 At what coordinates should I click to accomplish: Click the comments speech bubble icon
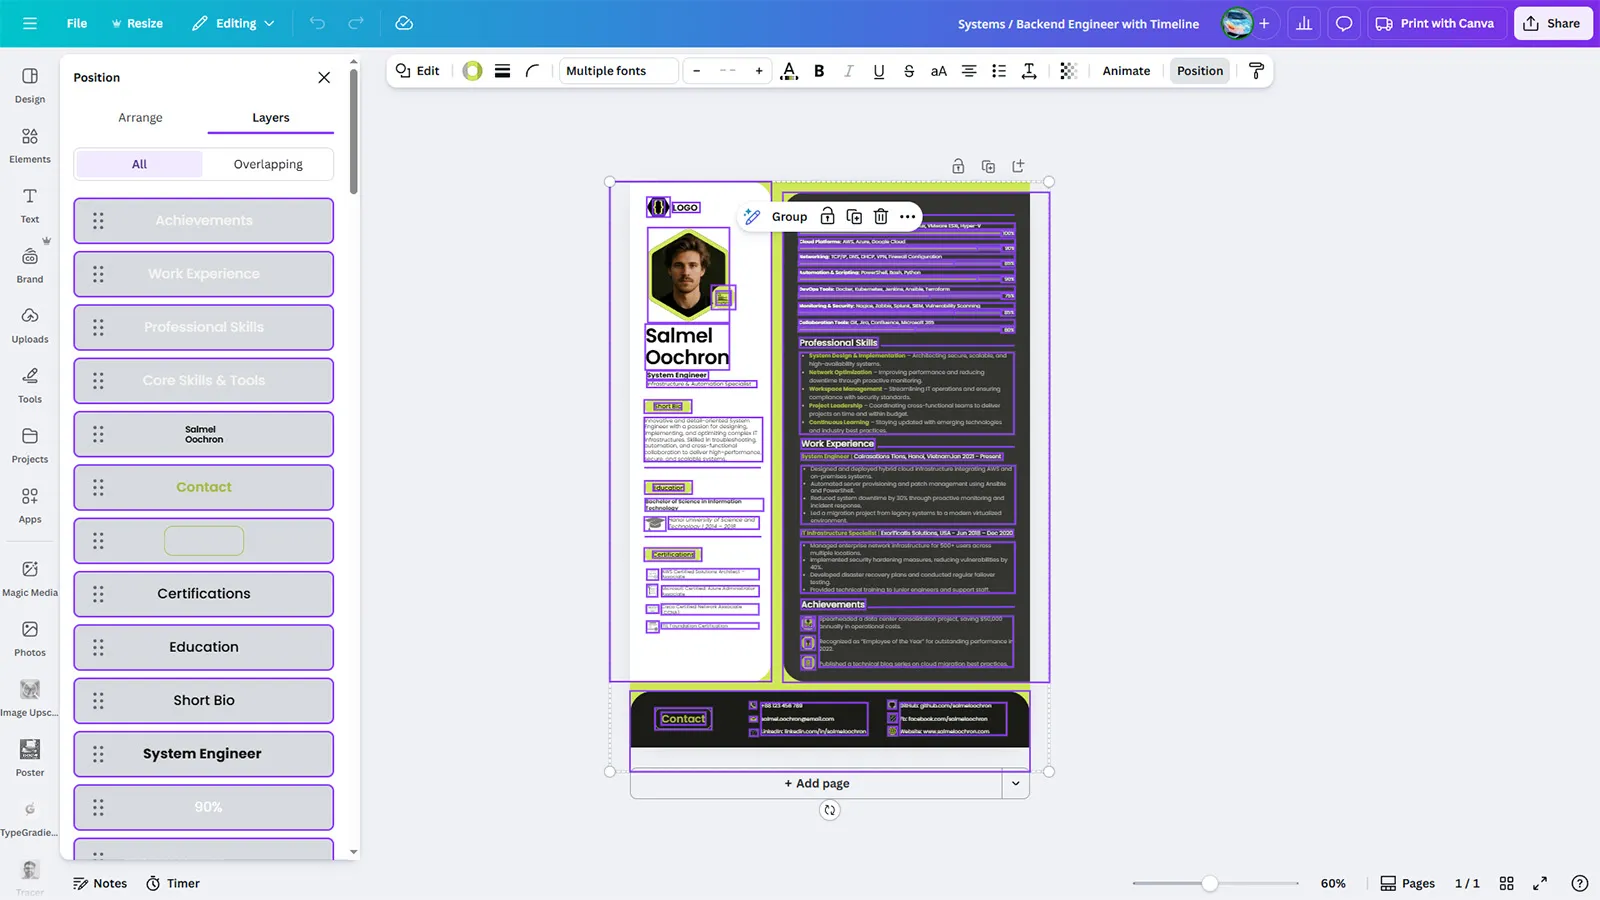point(1344,24)
